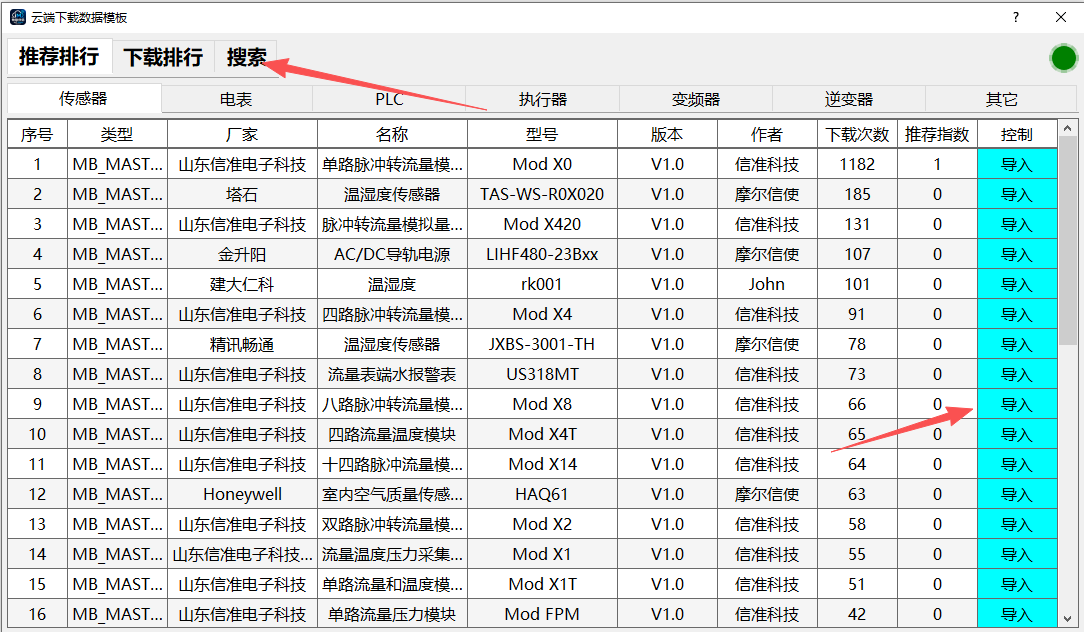Click the 序号 column header

(x=37, y=134)
